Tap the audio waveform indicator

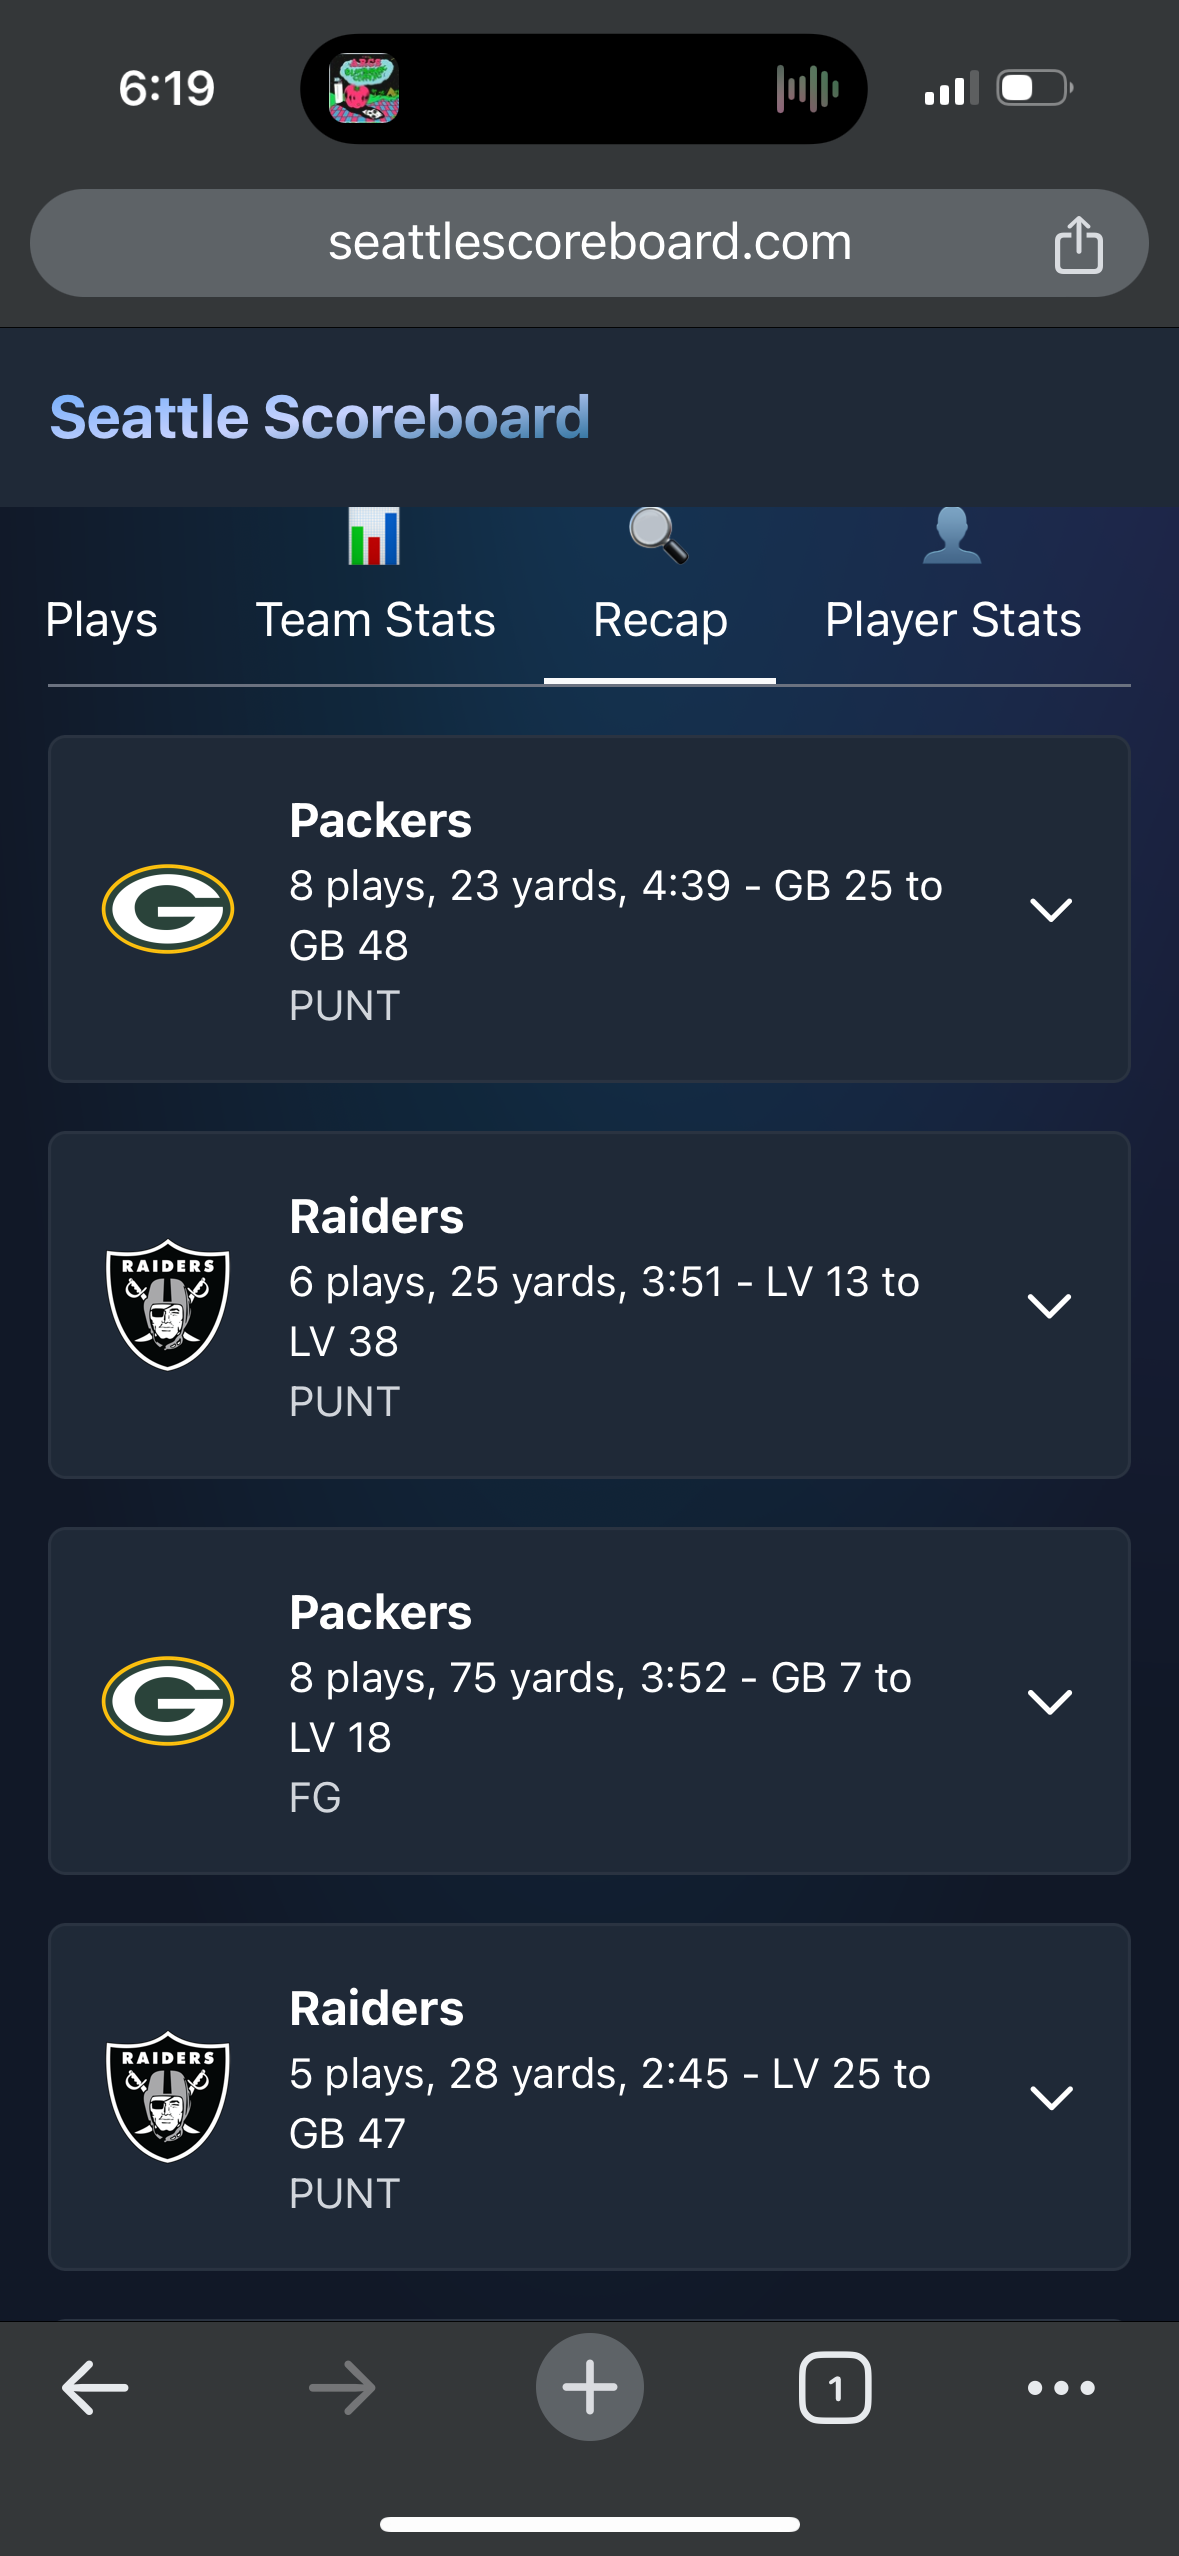pos(807,89)
